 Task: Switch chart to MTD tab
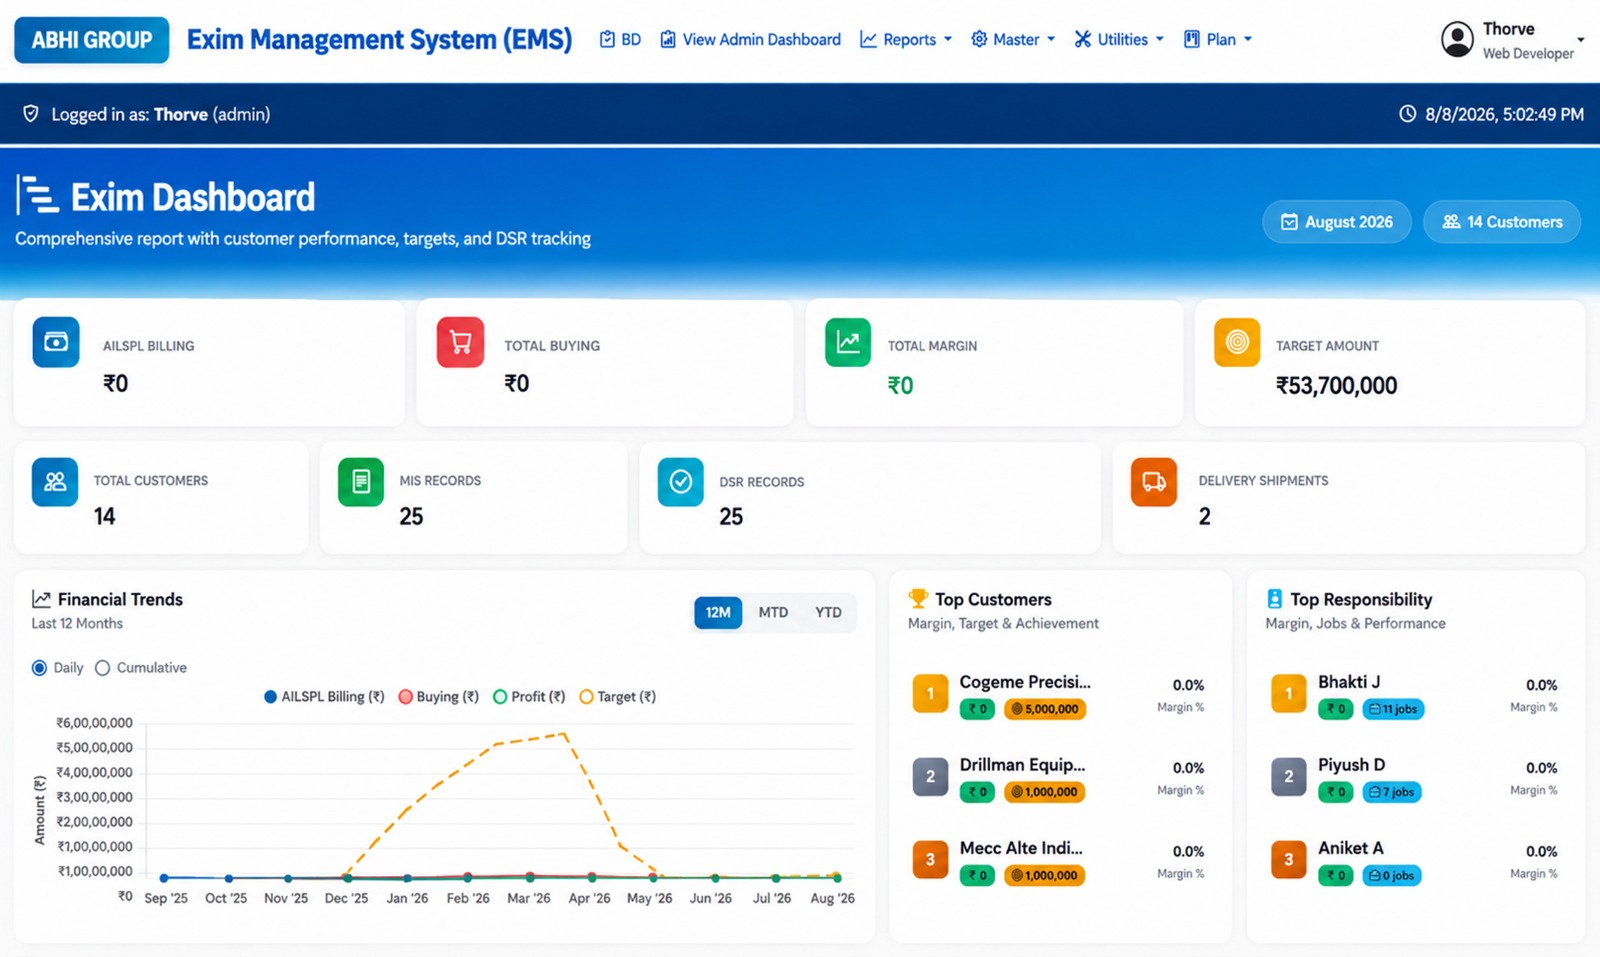[773, 612]
